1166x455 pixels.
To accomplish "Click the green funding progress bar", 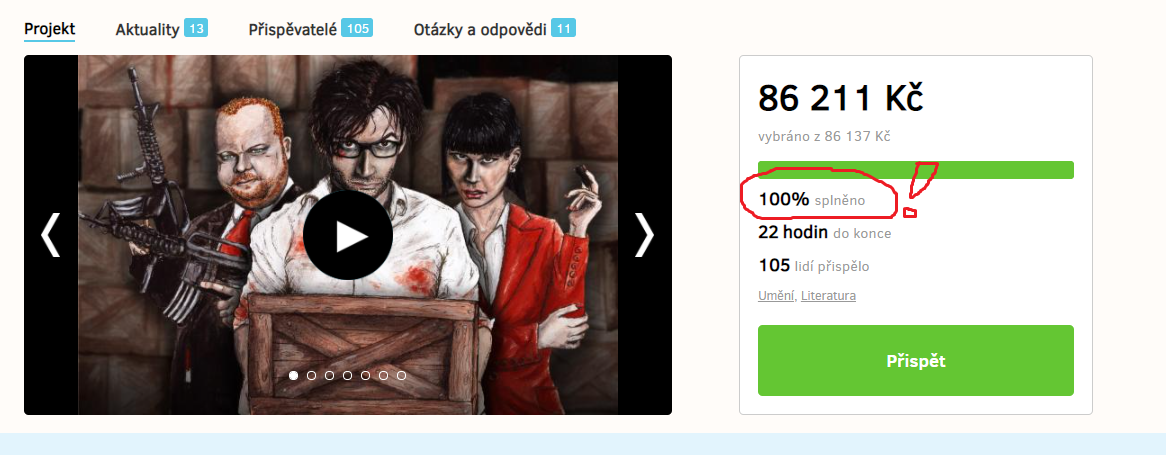I will (x=915, y=170).
